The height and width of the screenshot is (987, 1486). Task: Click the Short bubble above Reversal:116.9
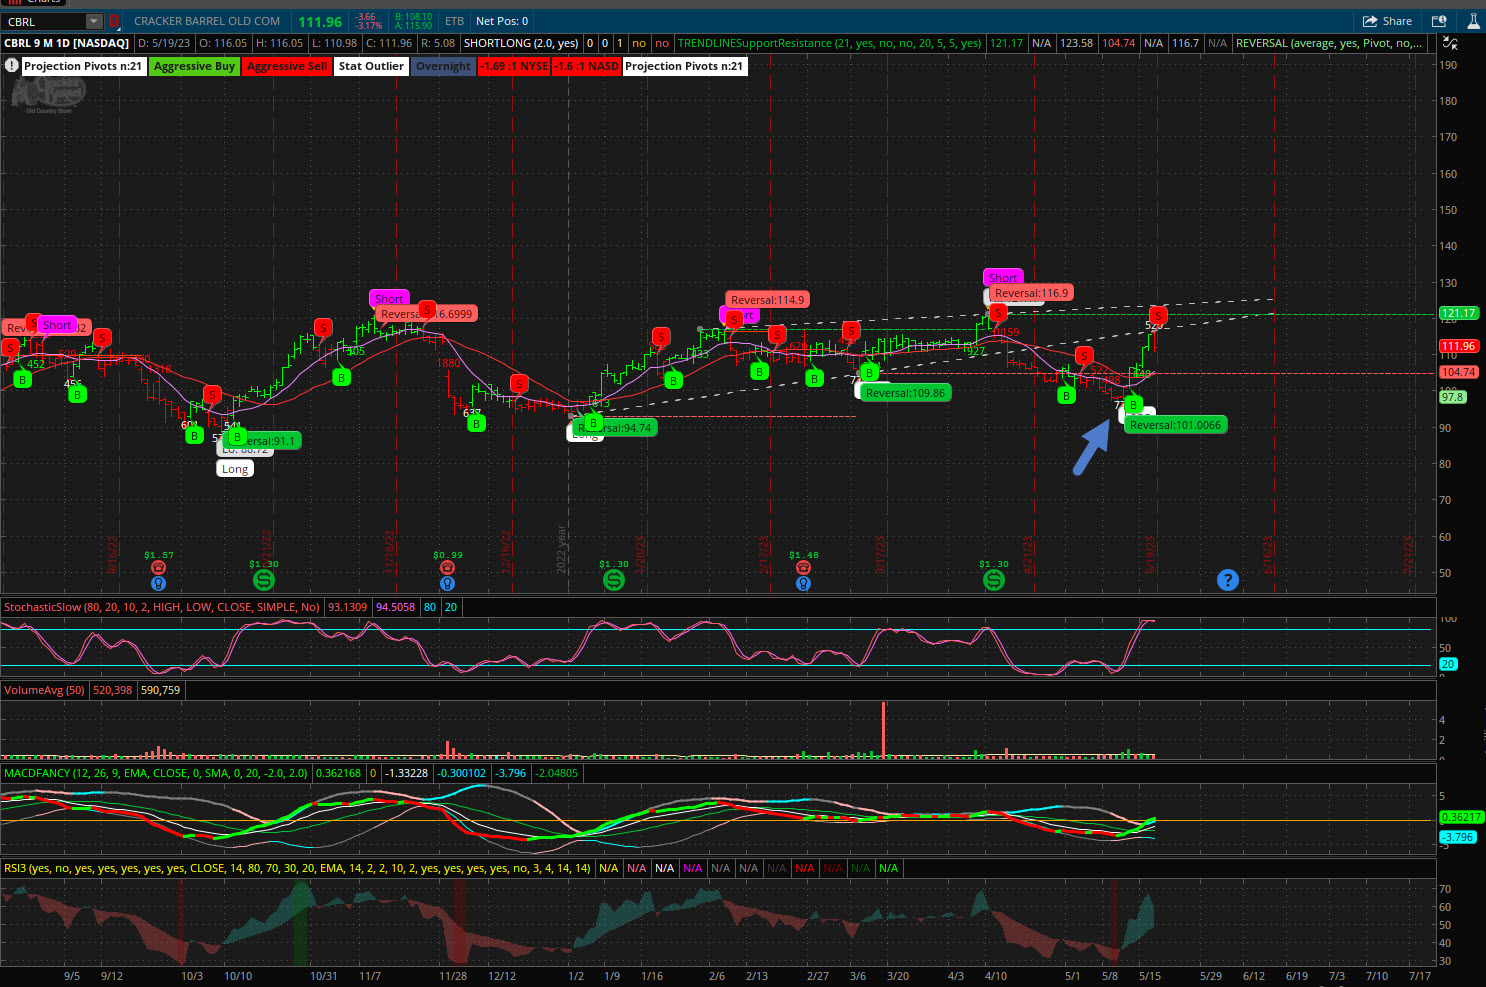click(1003, 278)
